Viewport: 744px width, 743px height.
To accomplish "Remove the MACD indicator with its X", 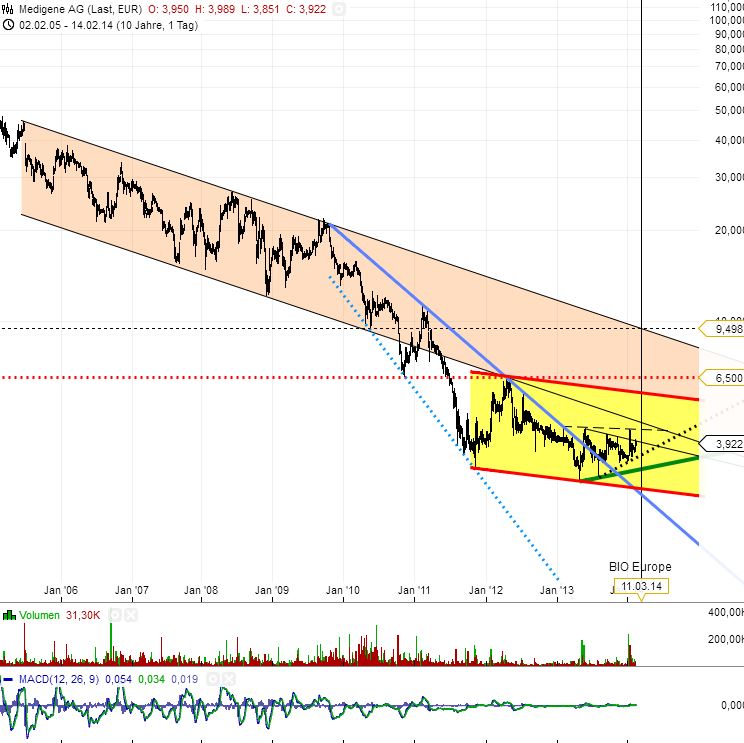I will coord(229,679).
